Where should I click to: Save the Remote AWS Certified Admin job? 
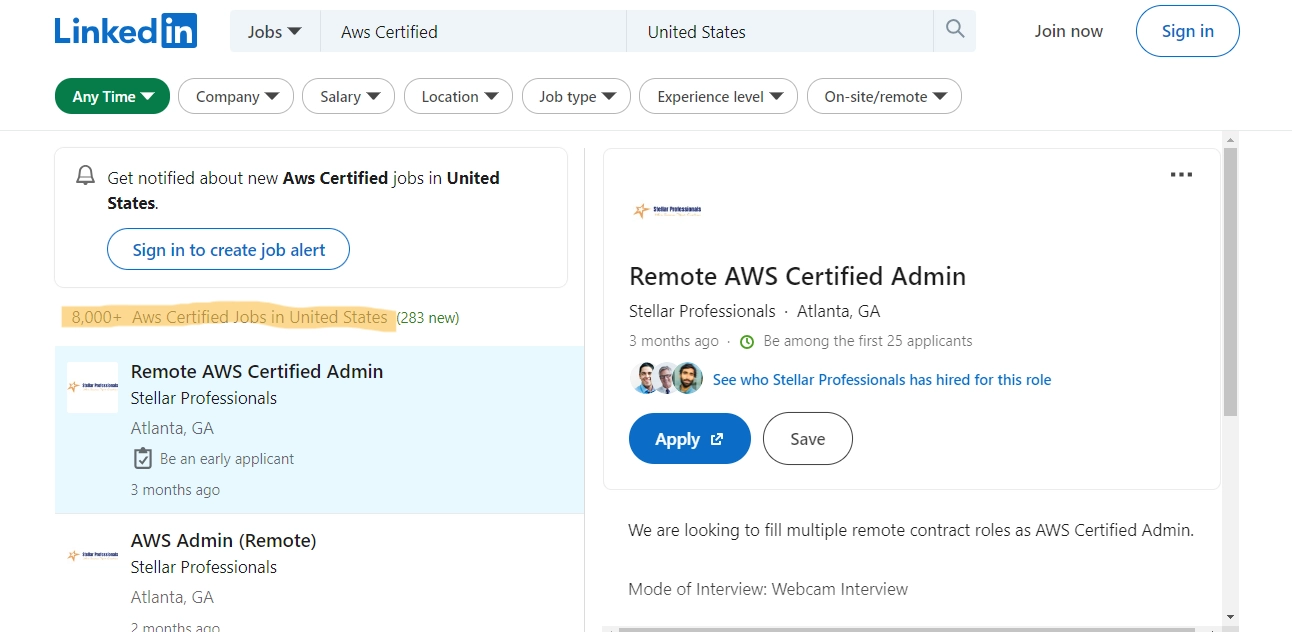(x=807, y=438)
